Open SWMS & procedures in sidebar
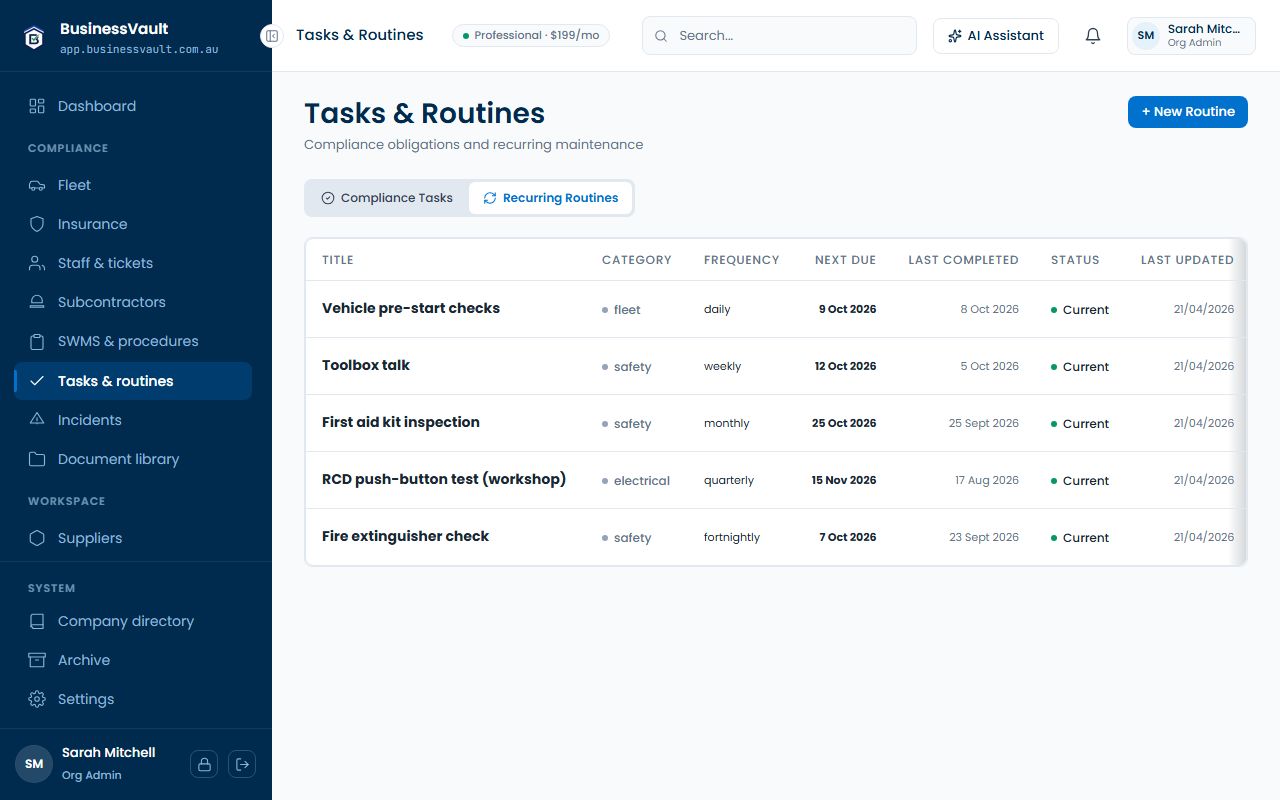This screenshot has width=1280, height=800. (133, 341)
